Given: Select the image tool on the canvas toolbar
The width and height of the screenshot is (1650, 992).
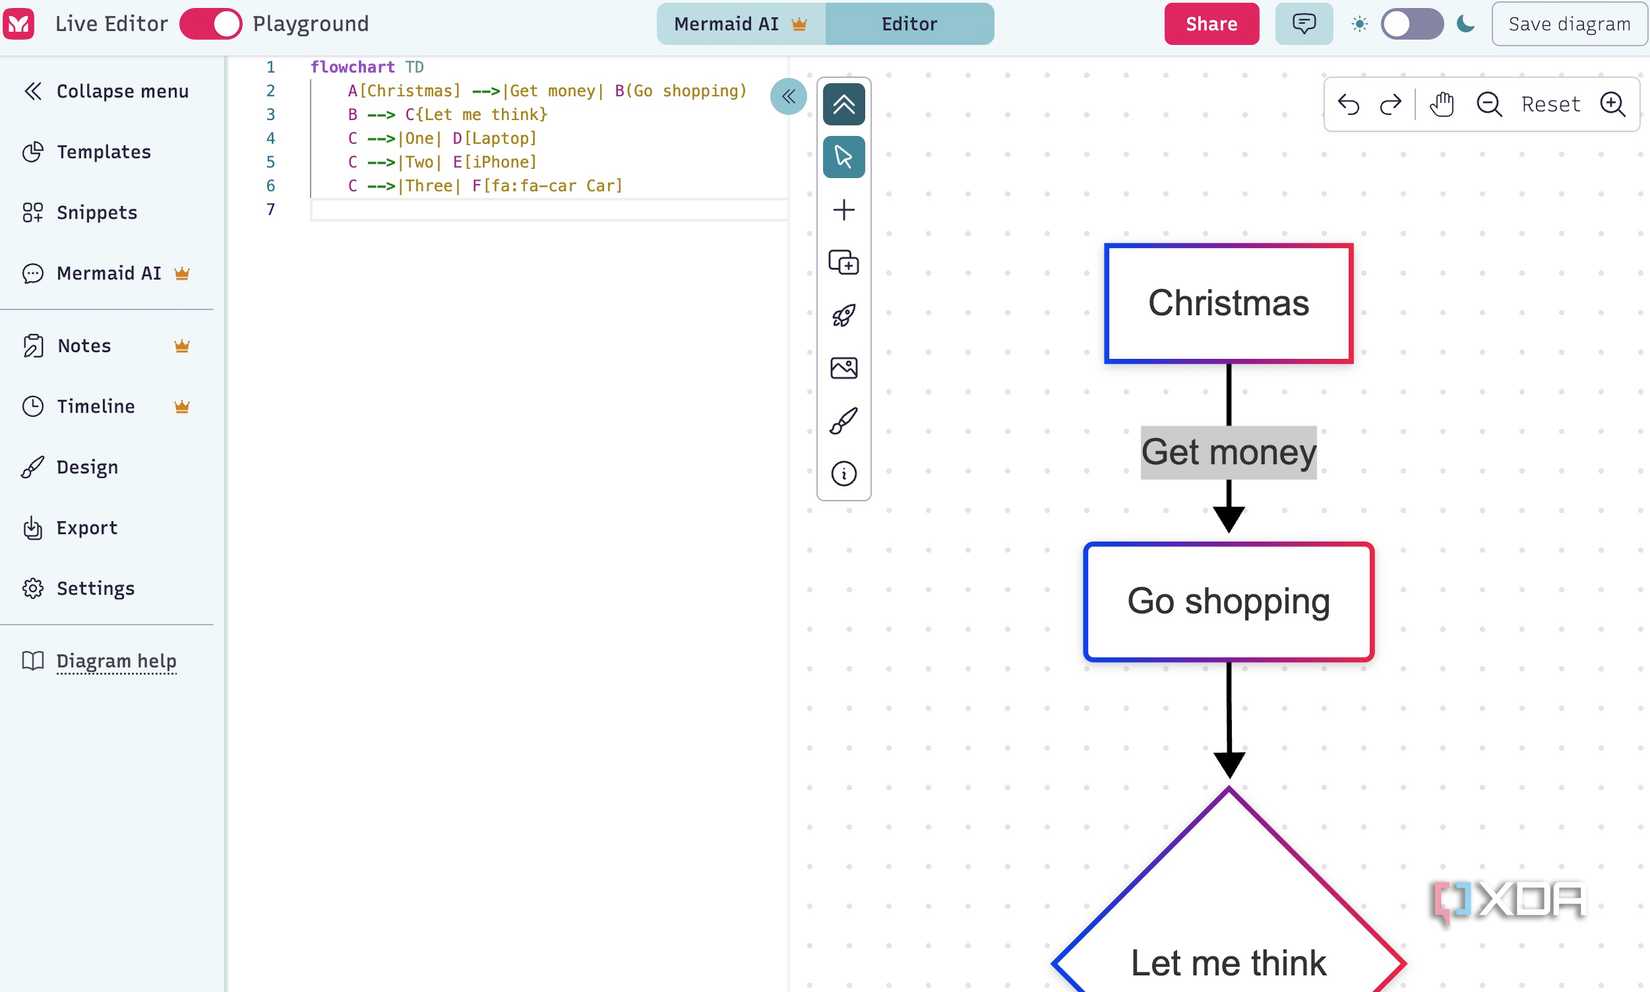Looking at the screenshot, I should (x=844, y=368).
